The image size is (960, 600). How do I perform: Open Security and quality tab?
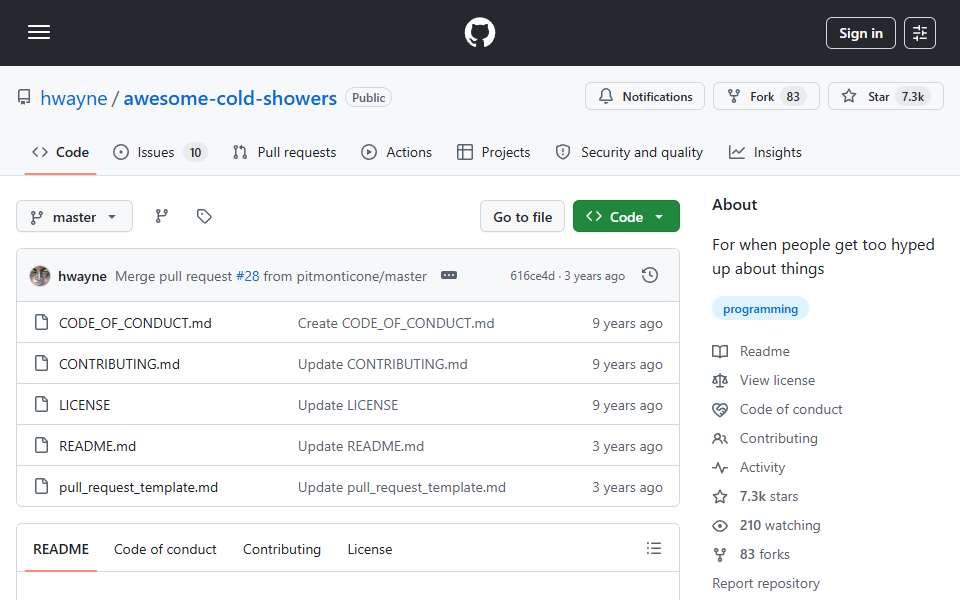[x=629, y=152]
